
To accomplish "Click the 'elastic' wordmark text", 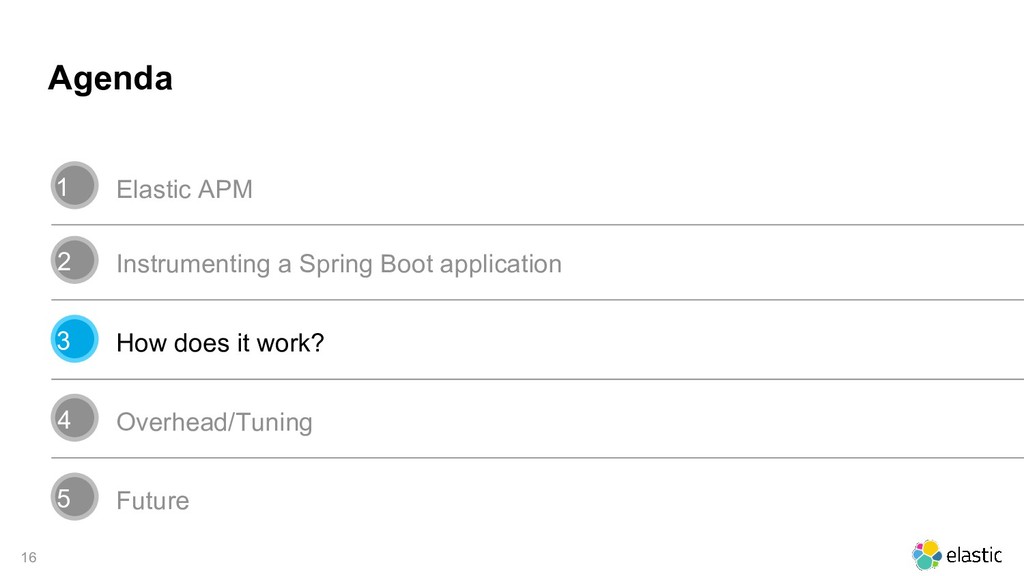I will (974, 555).
